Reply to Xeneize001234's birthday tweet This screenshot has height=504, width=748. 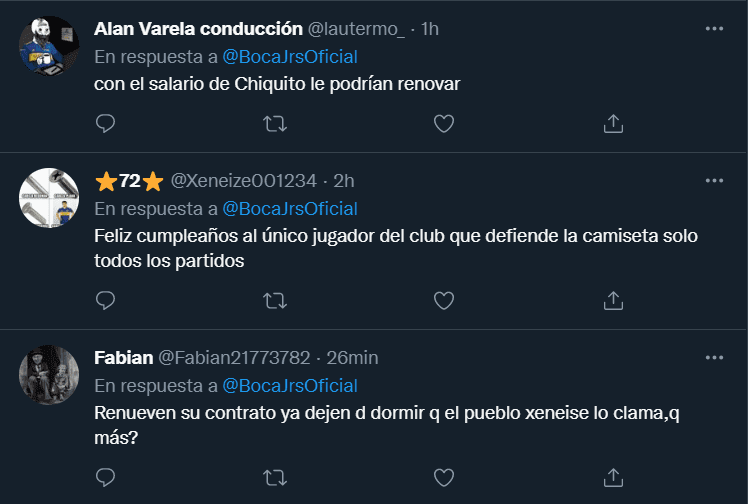(x=106, y=300)
